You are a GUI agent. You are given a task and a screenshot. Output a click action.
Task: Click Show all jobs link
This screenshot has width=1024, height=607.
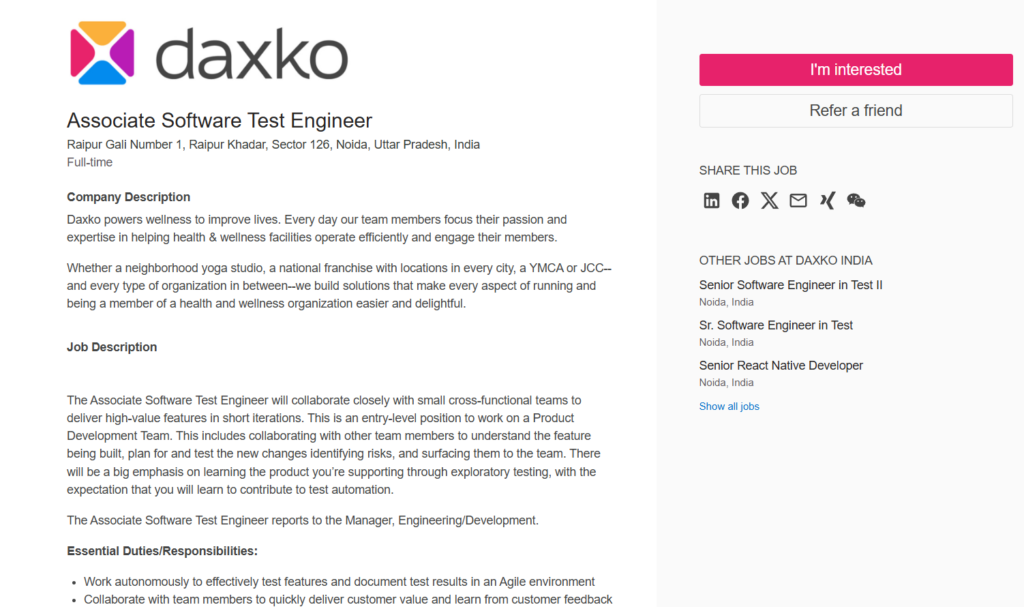click(x=729, y=406)
